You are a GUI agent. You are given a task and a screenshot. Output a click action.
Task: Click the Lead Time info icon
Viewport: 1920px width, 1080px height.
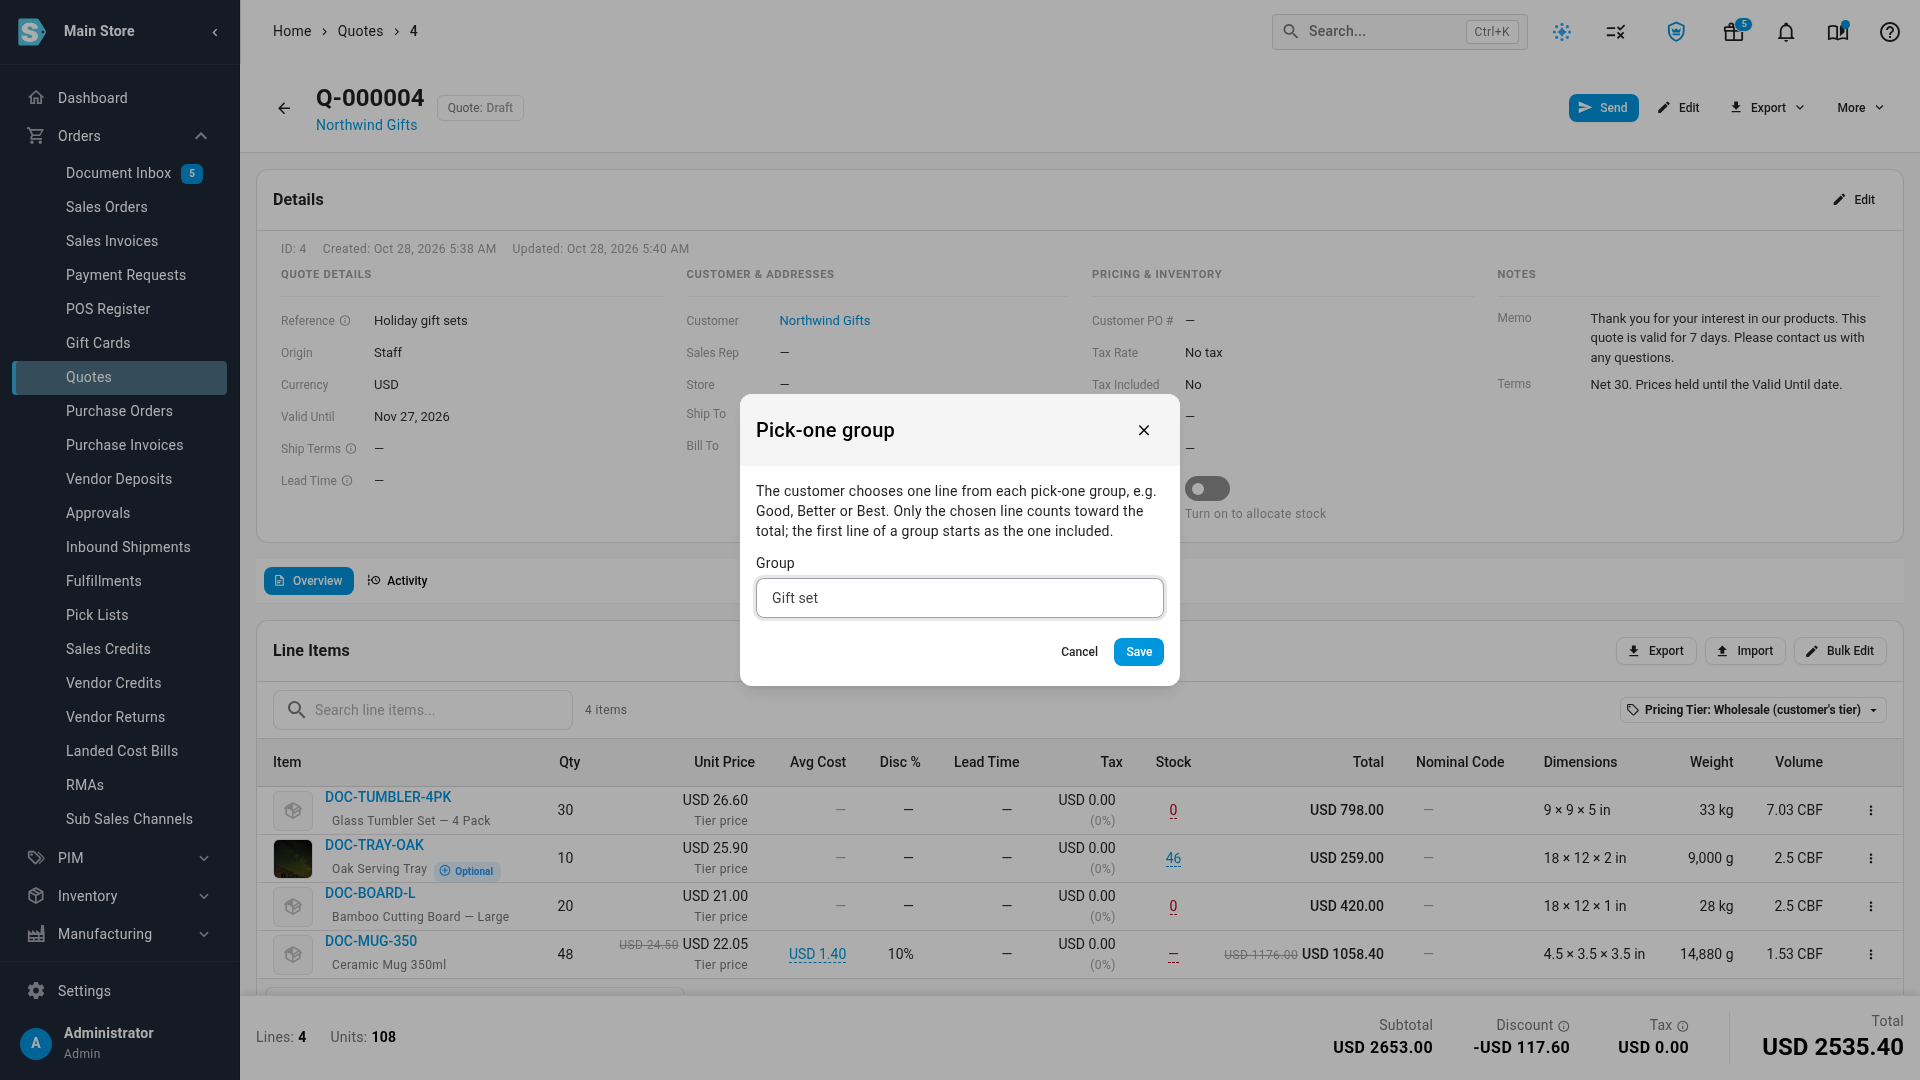coord(347,481)
